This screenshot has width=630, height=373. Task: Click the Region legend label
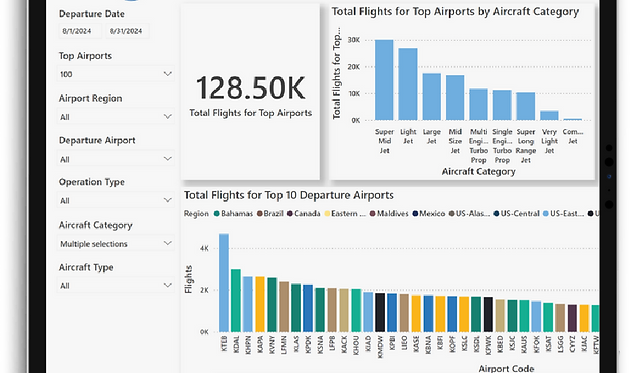click(196, 214)
